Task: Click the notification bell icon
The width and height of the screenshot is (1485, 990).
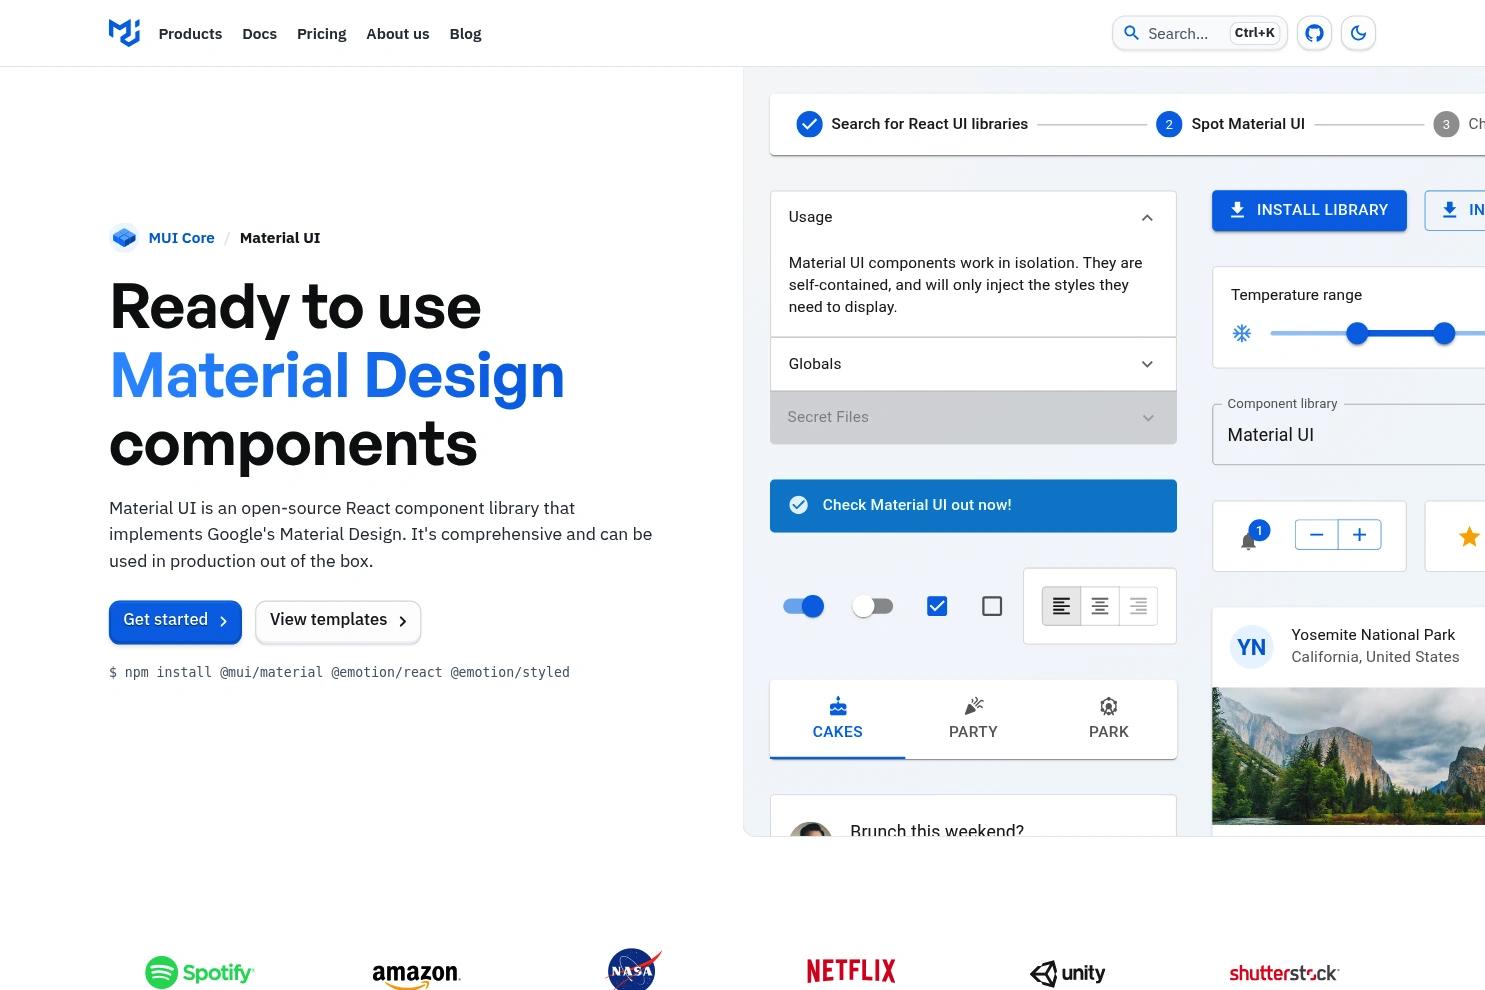Action: click(1248, 541)
